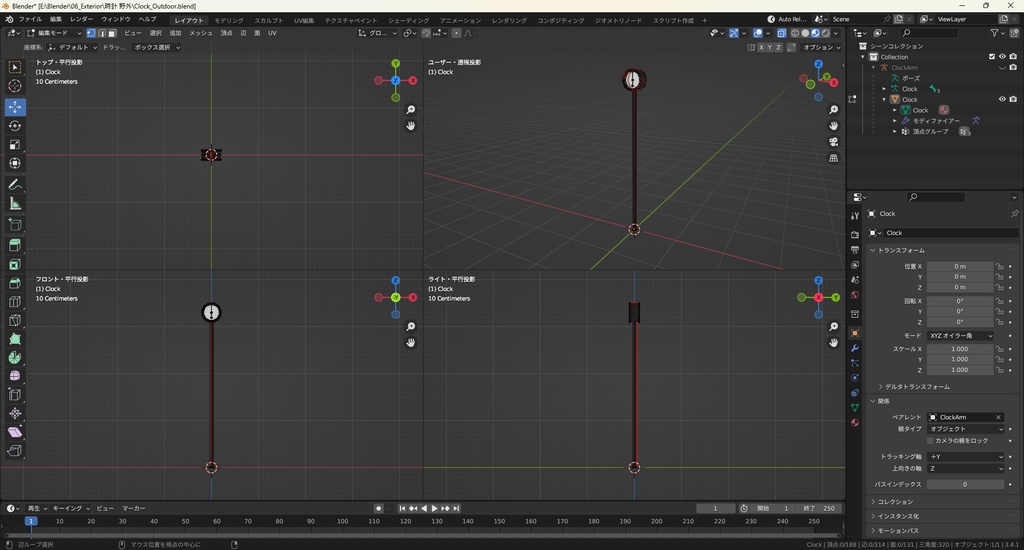Open the 親タイプ dropdown showing オブジェクト
The width and height of the screenshot is (1024, 550).
click(965, 429)
